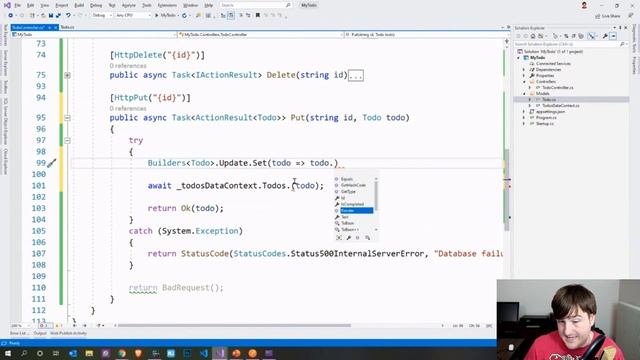Click the error count indicator in editor footer
The image size is (640, 360).
pos(45,326)
